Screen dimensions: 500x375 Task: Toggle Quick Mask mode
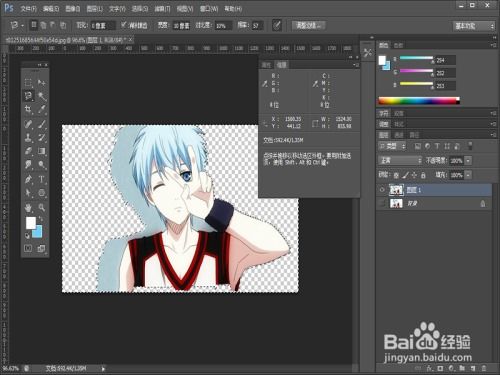28,248
